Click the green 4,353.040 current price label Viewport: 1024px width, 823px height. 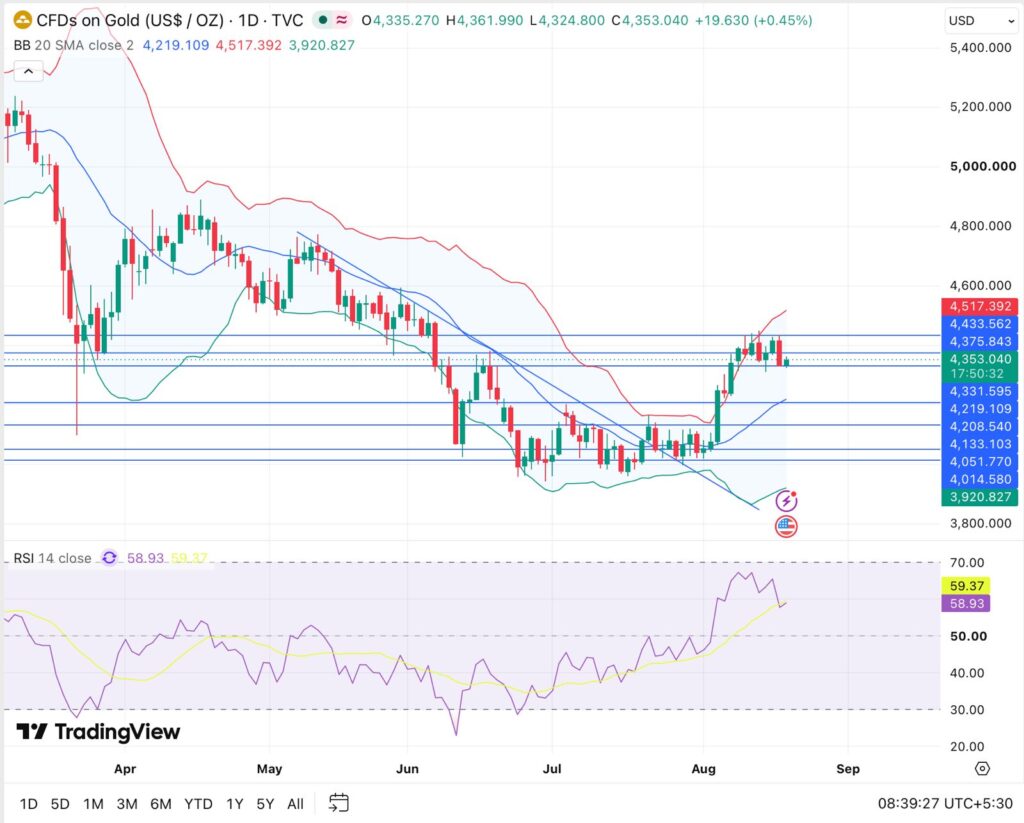(x=980, y=359)
